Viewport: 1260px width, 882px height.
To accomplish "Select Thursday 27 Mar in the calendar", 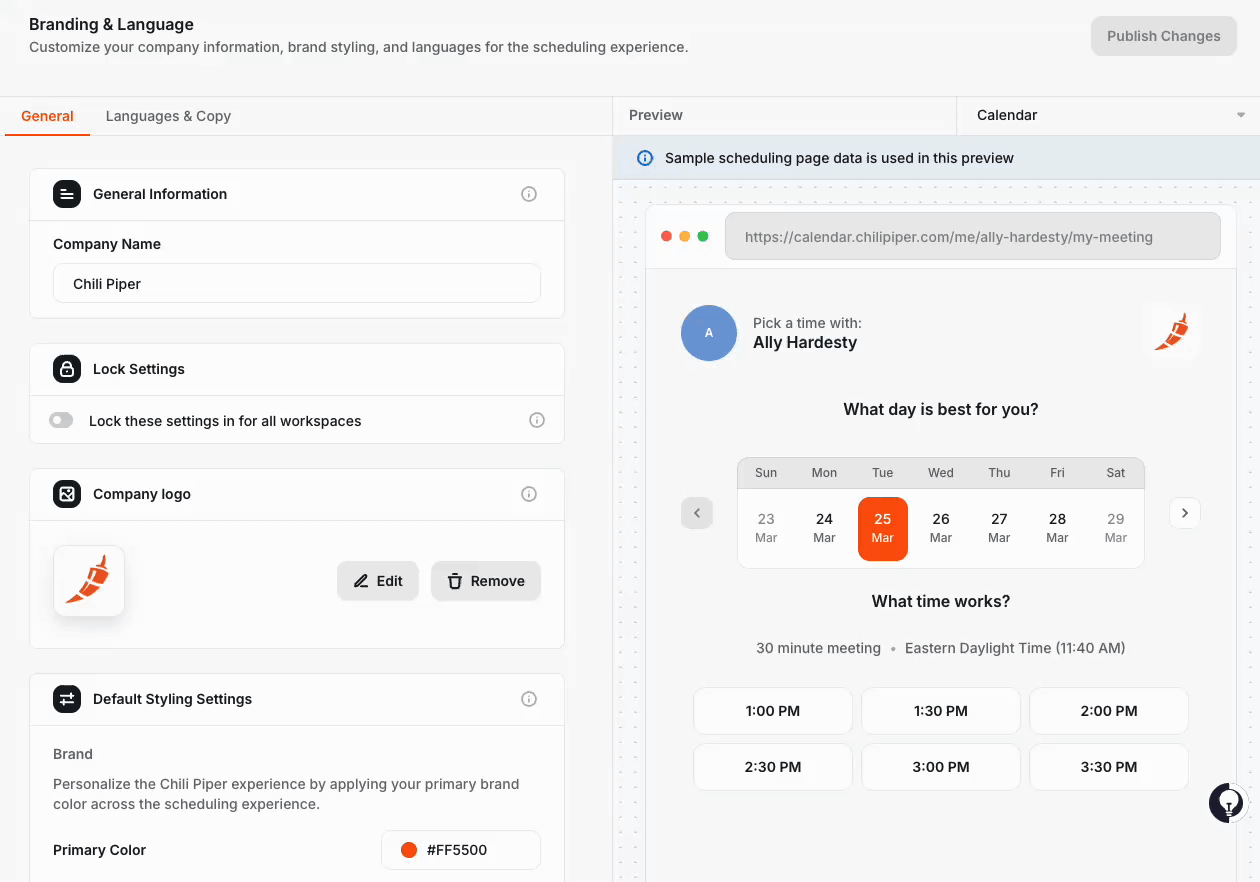I will tap(999, 528).
